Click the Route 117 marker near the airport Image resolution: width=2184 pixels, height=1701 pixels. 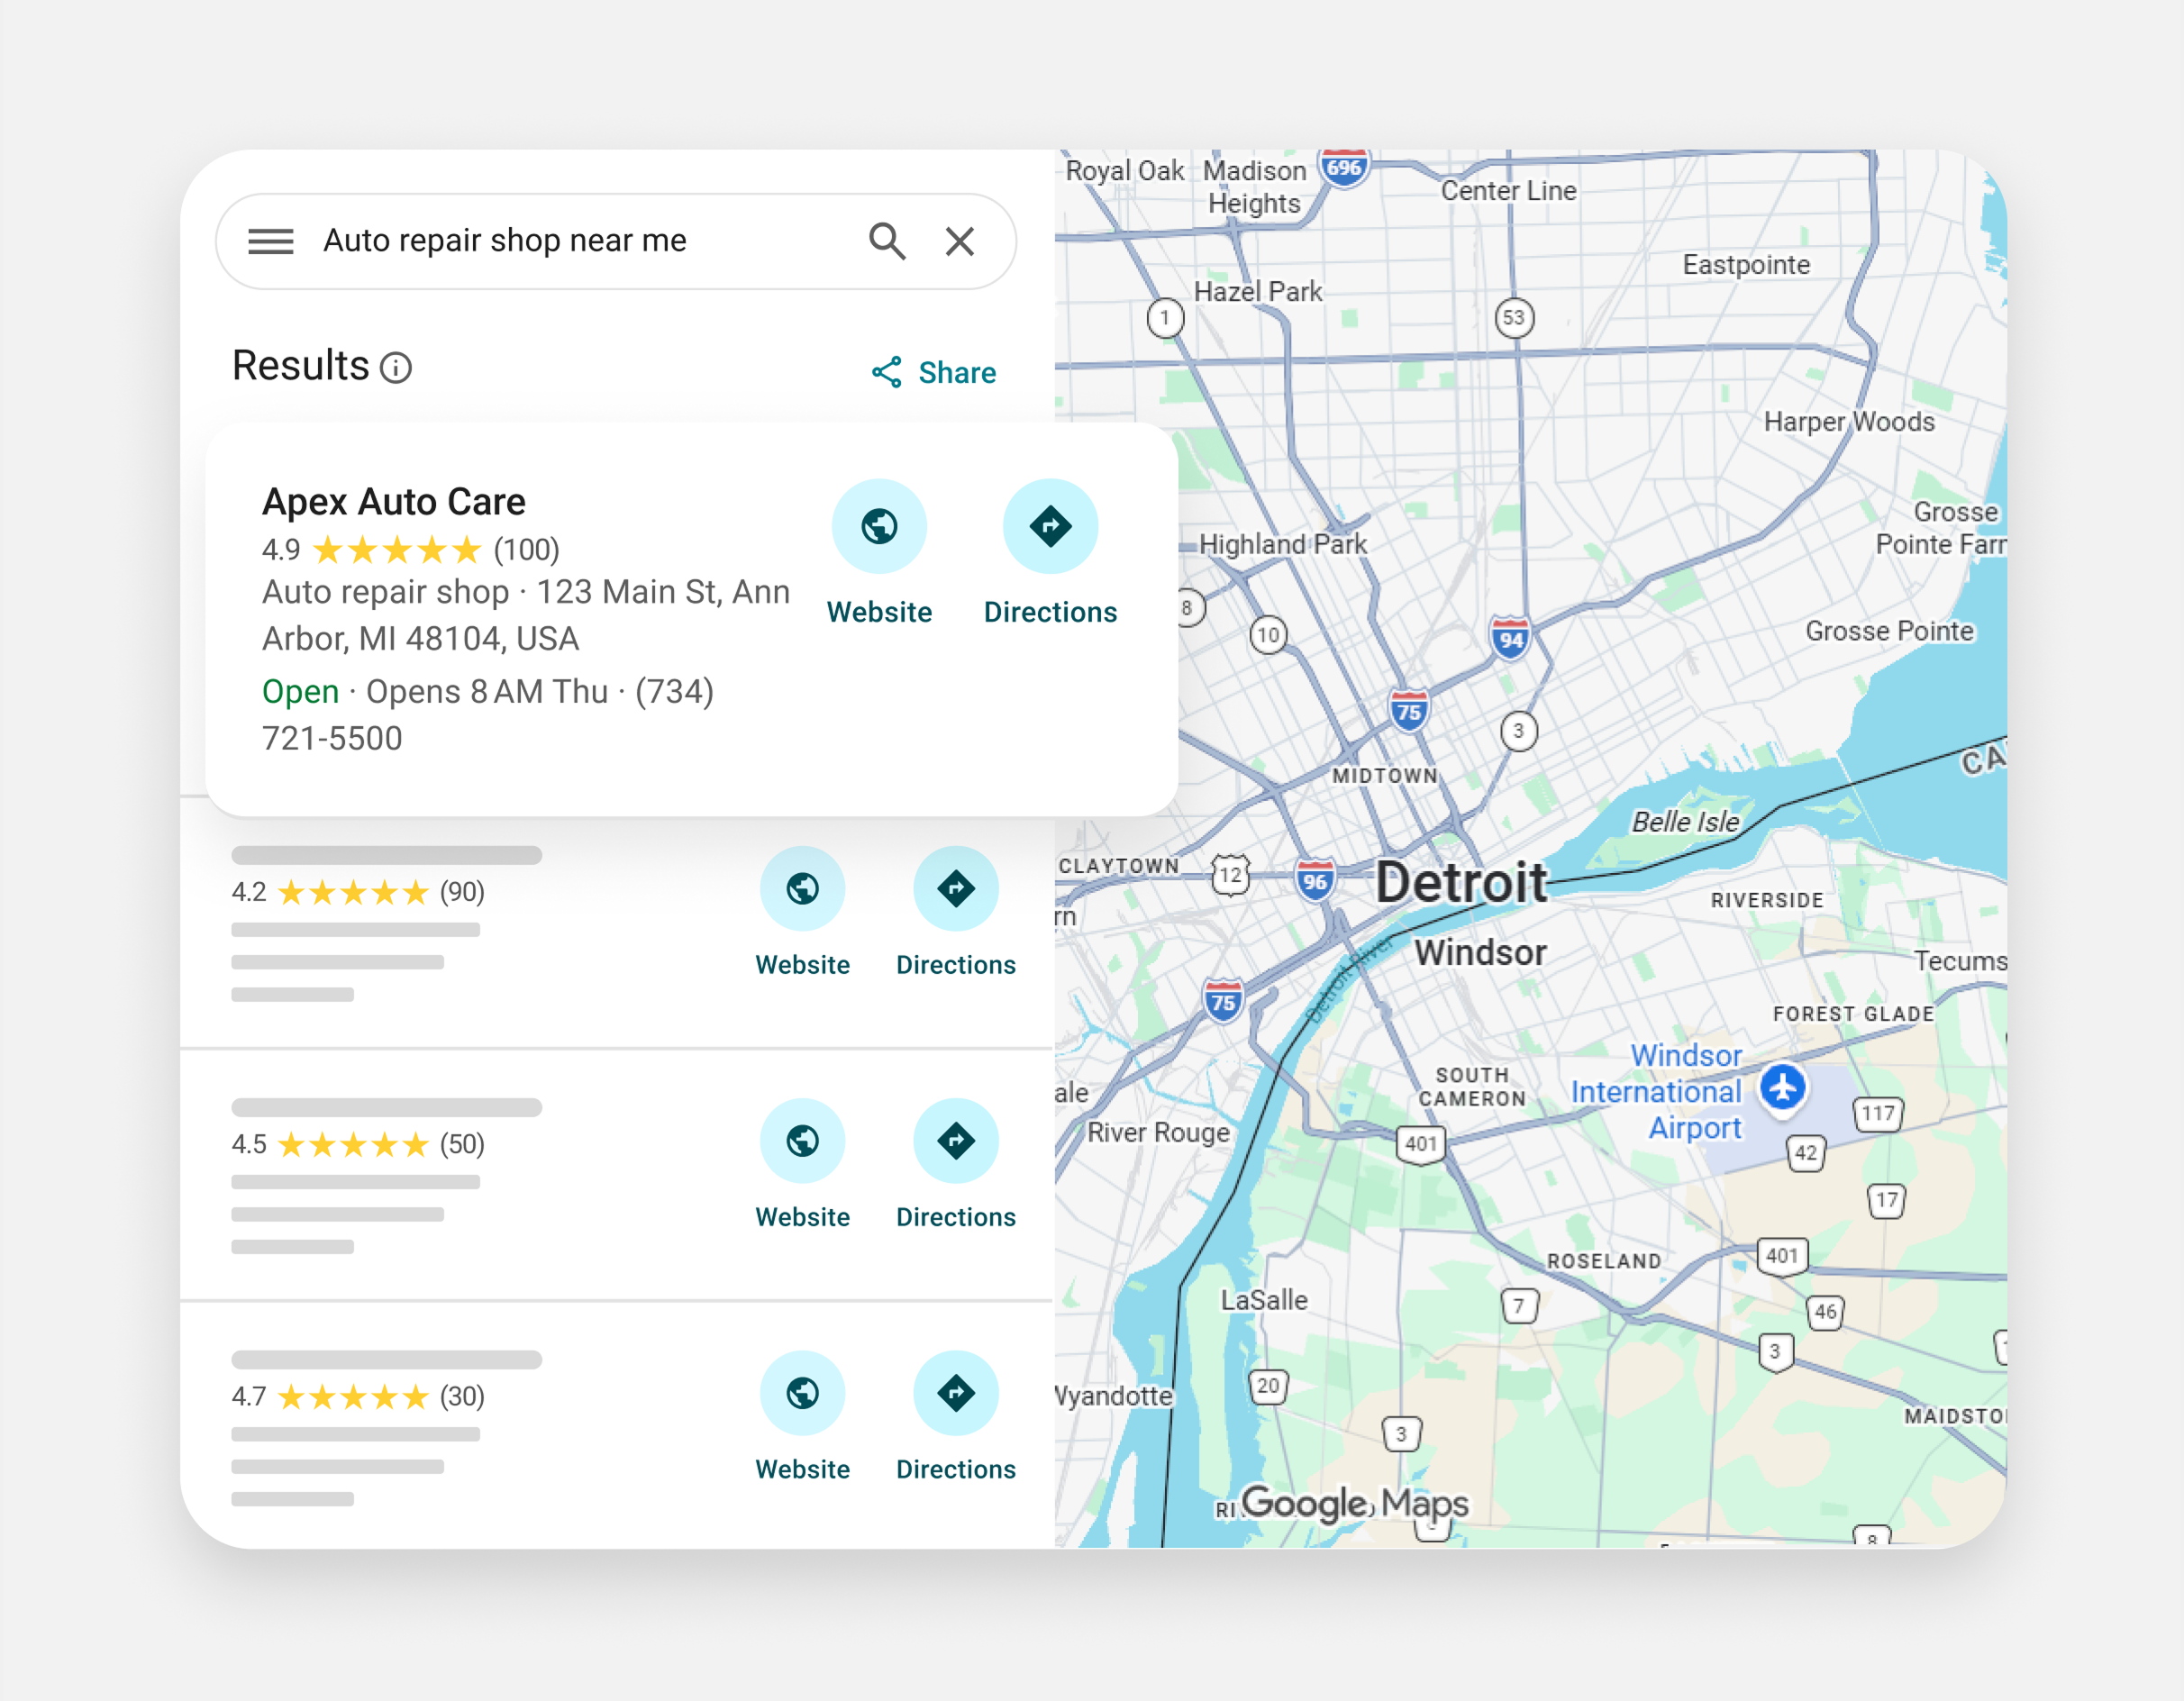pos(1878,1113)
